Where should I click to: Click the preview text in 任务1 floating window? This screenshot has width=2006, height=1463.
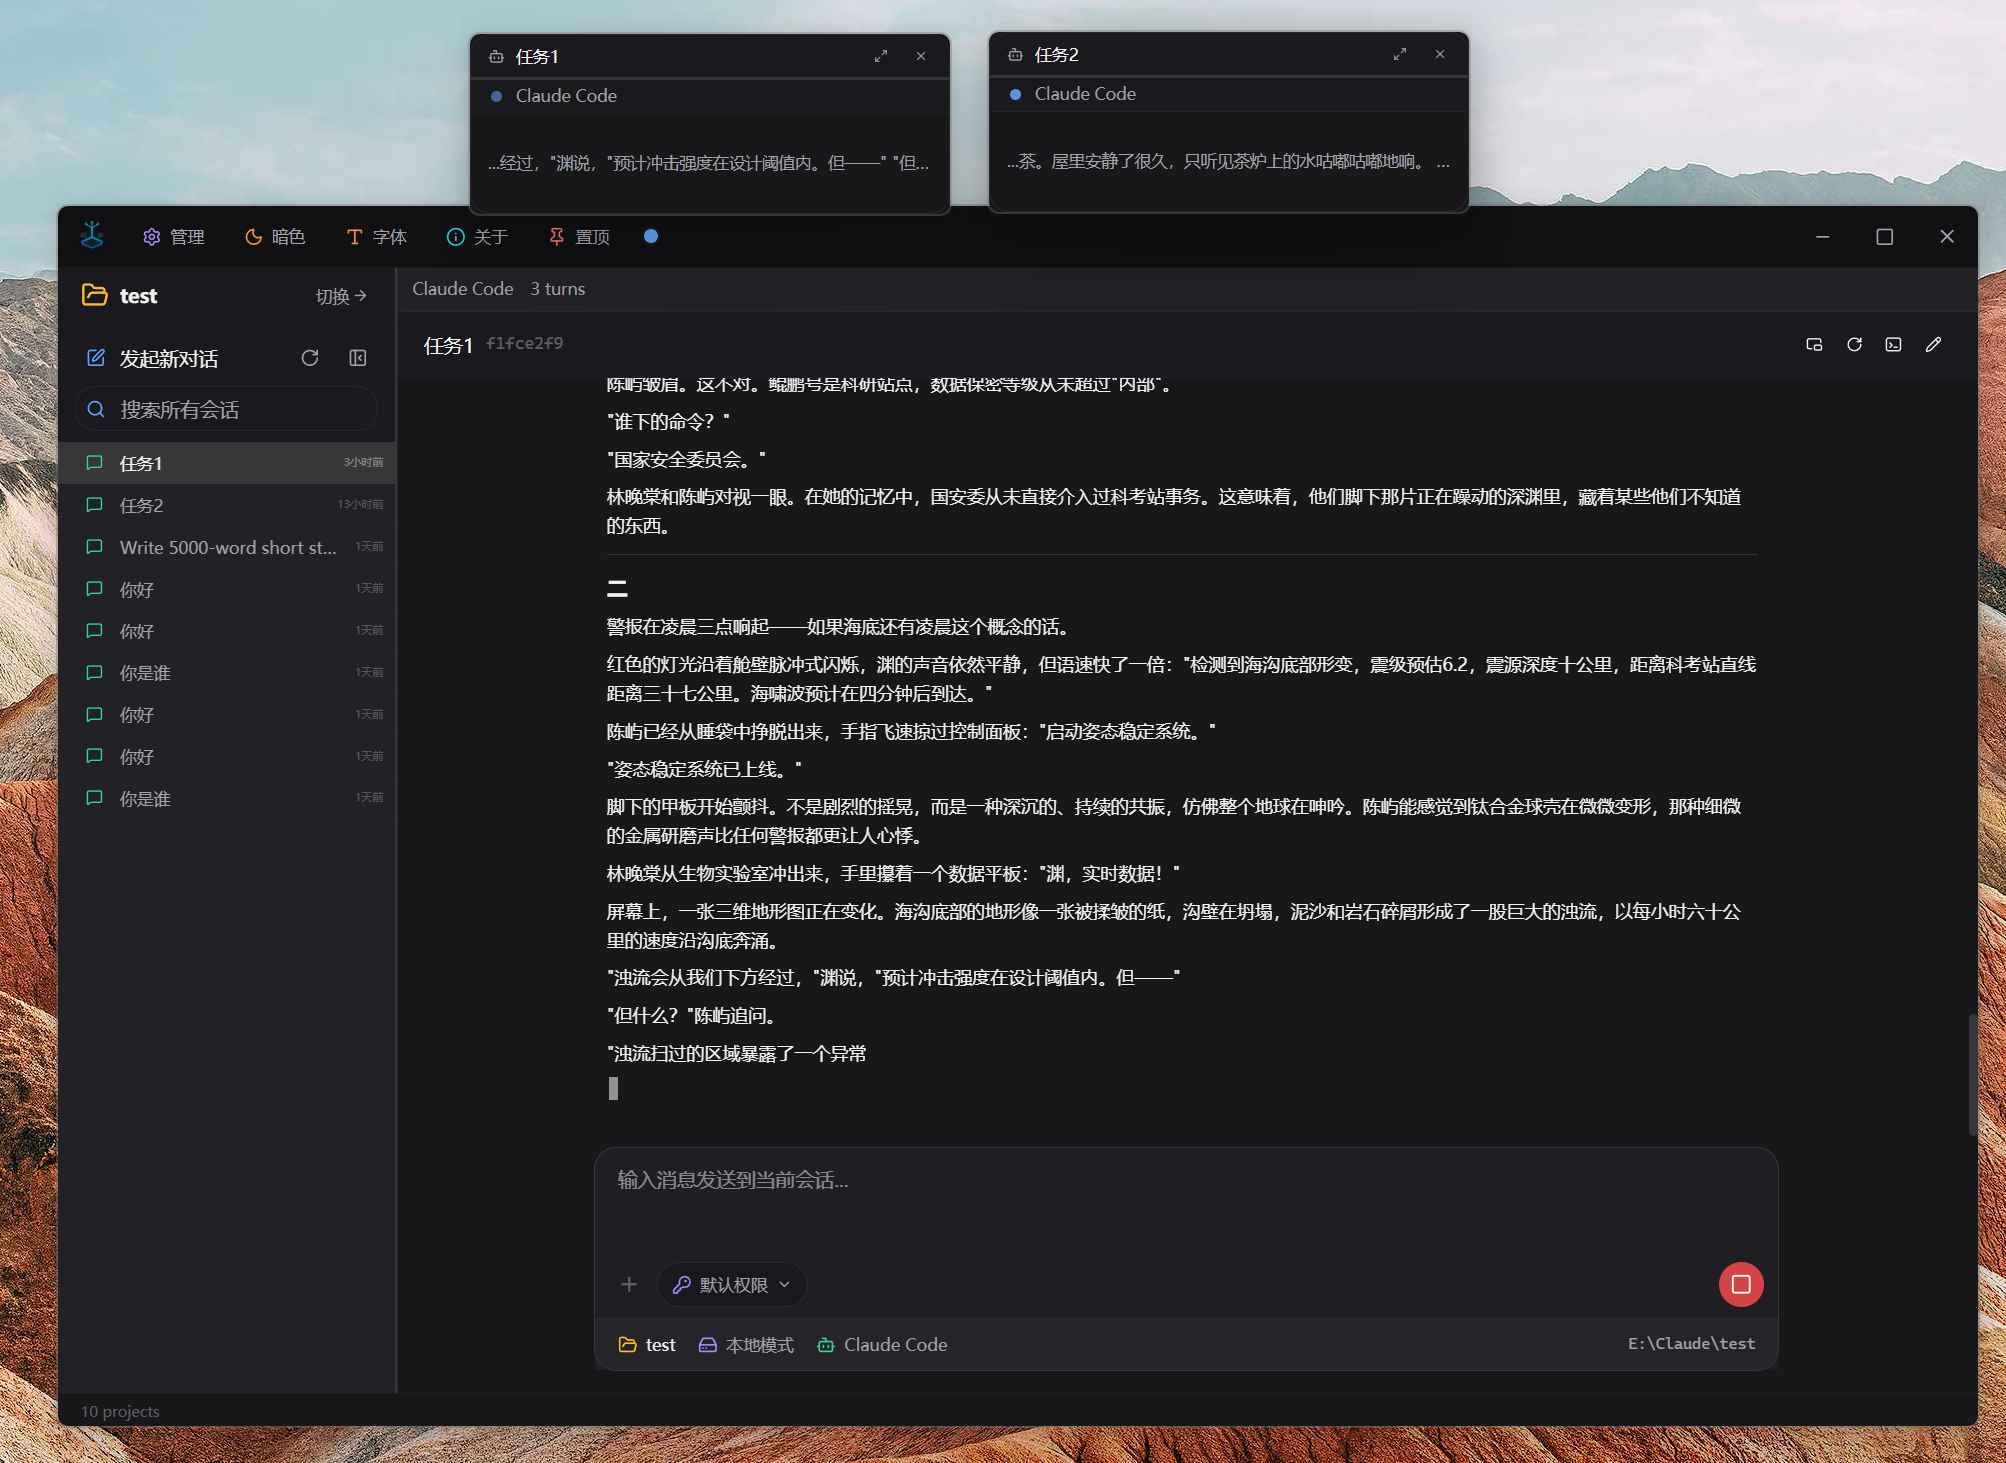coord(709,163)
